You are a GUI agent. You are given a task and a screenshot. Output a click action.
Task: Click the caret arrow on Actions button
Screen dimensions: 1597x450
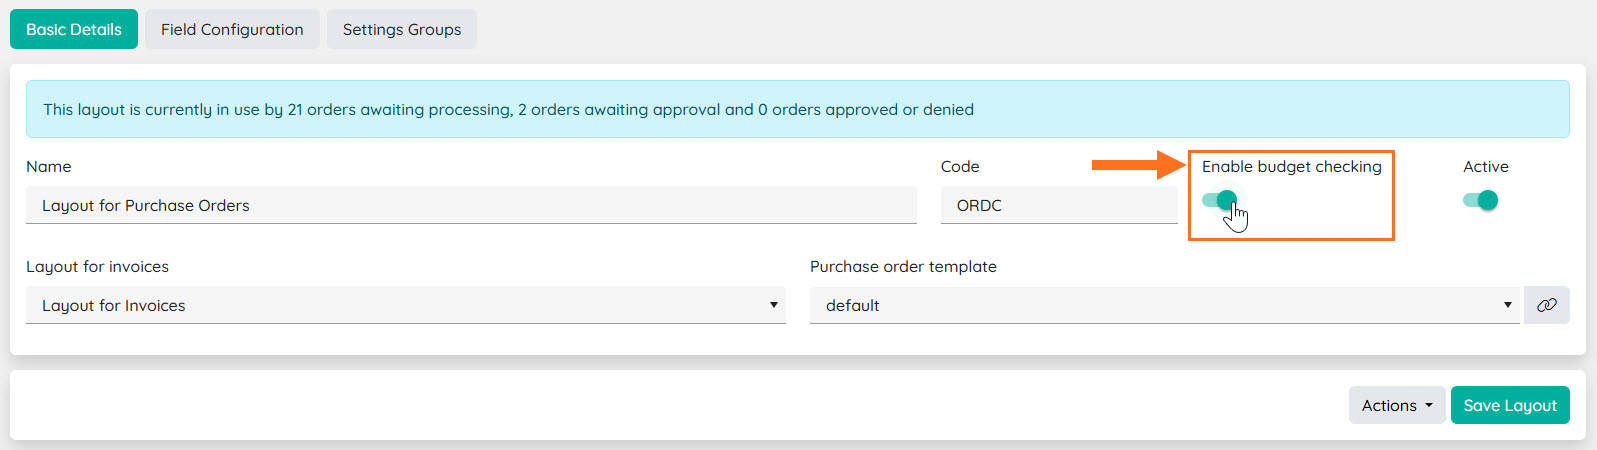[1429, 405]
